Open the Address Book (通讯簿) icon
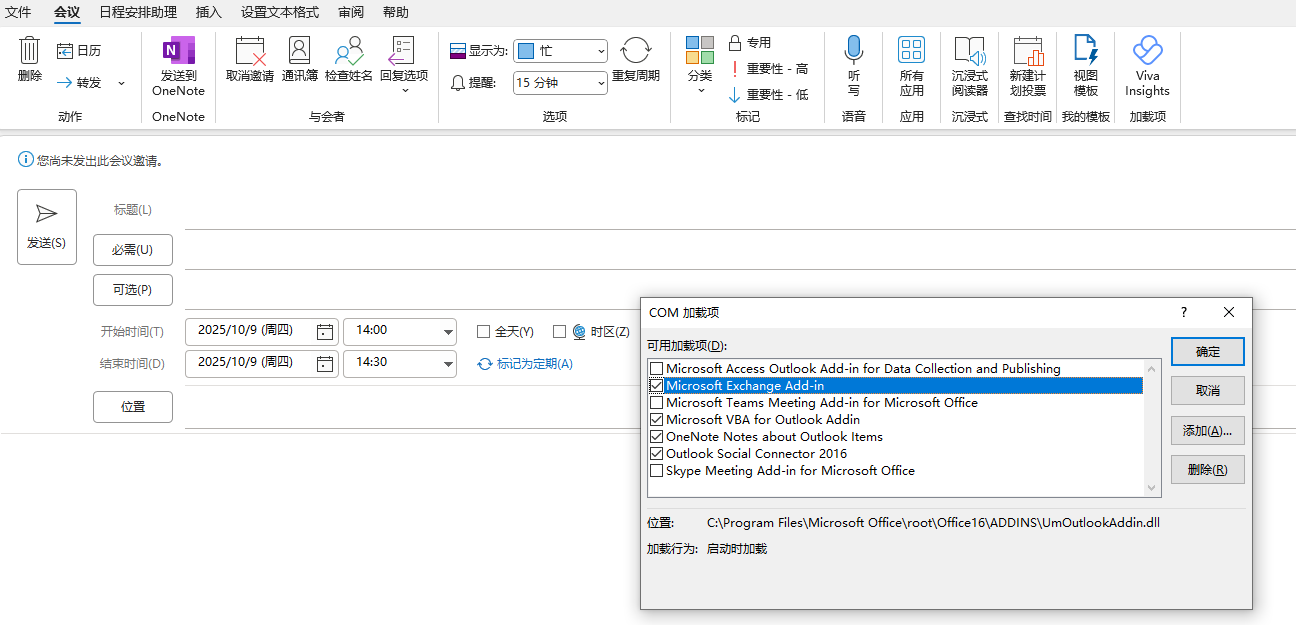This screenshot has height=625, width=1296. 299,52
